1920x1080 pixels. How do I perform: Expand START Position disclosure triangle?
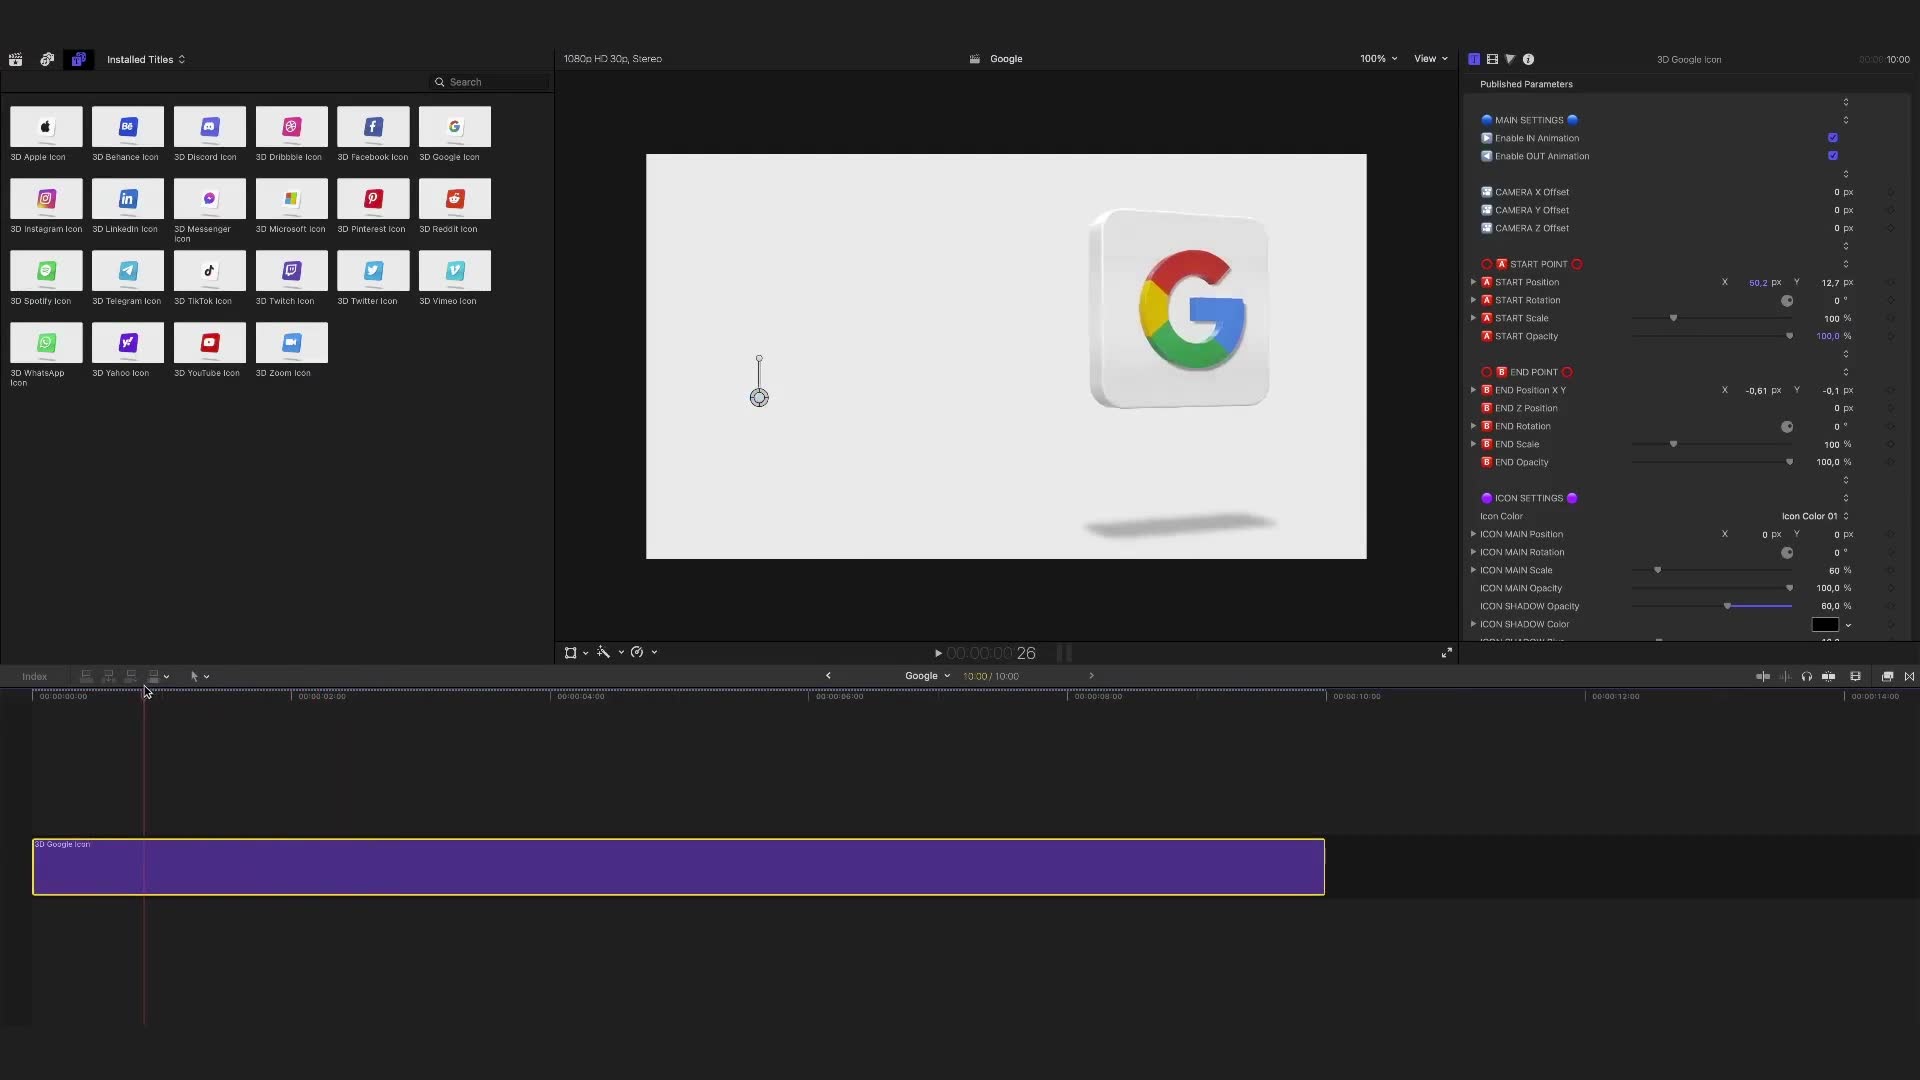pyautogui.click(x=1473, y=282)
